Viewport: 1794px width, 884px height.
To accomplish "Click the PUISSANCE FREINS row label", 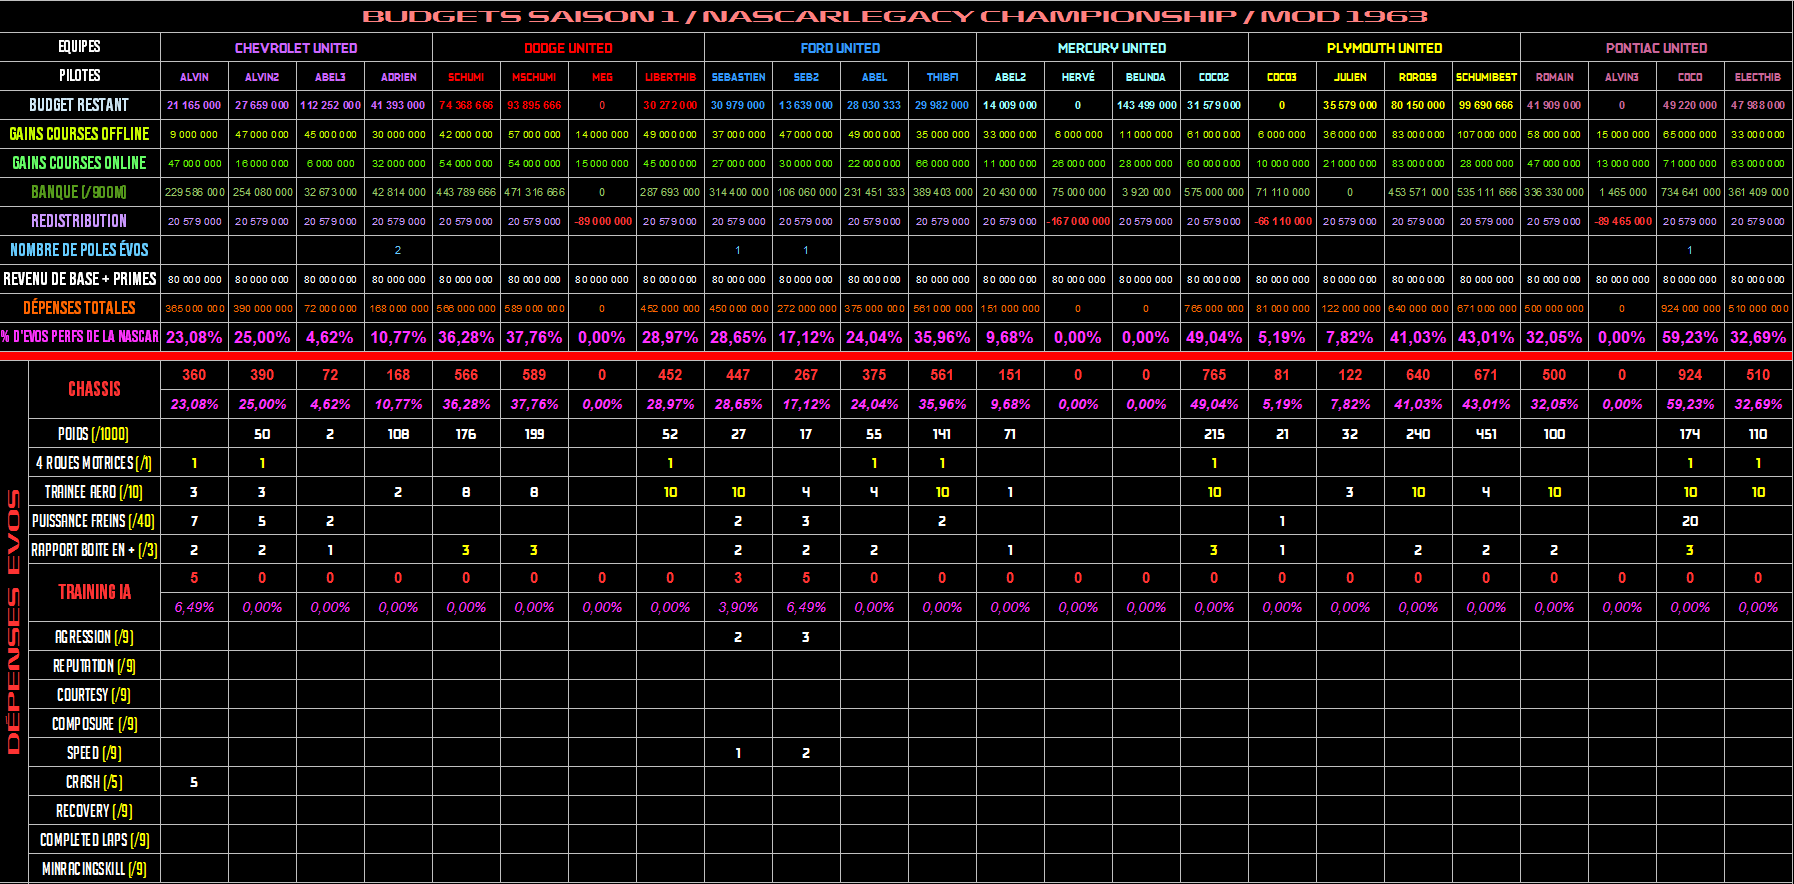I will (x=94, y=521).
